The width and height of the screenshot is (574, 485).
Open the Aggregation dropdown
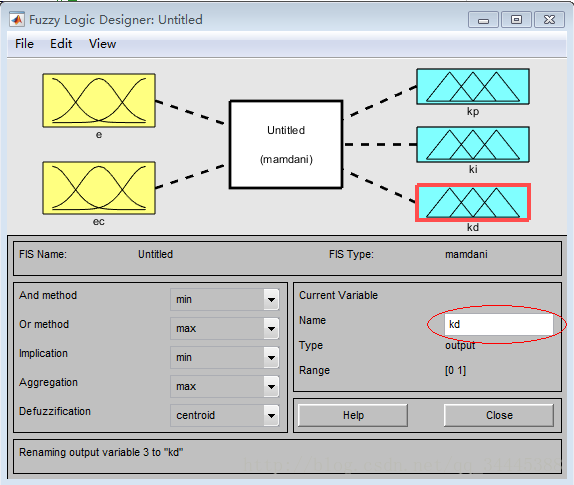[x=224, y=386]
